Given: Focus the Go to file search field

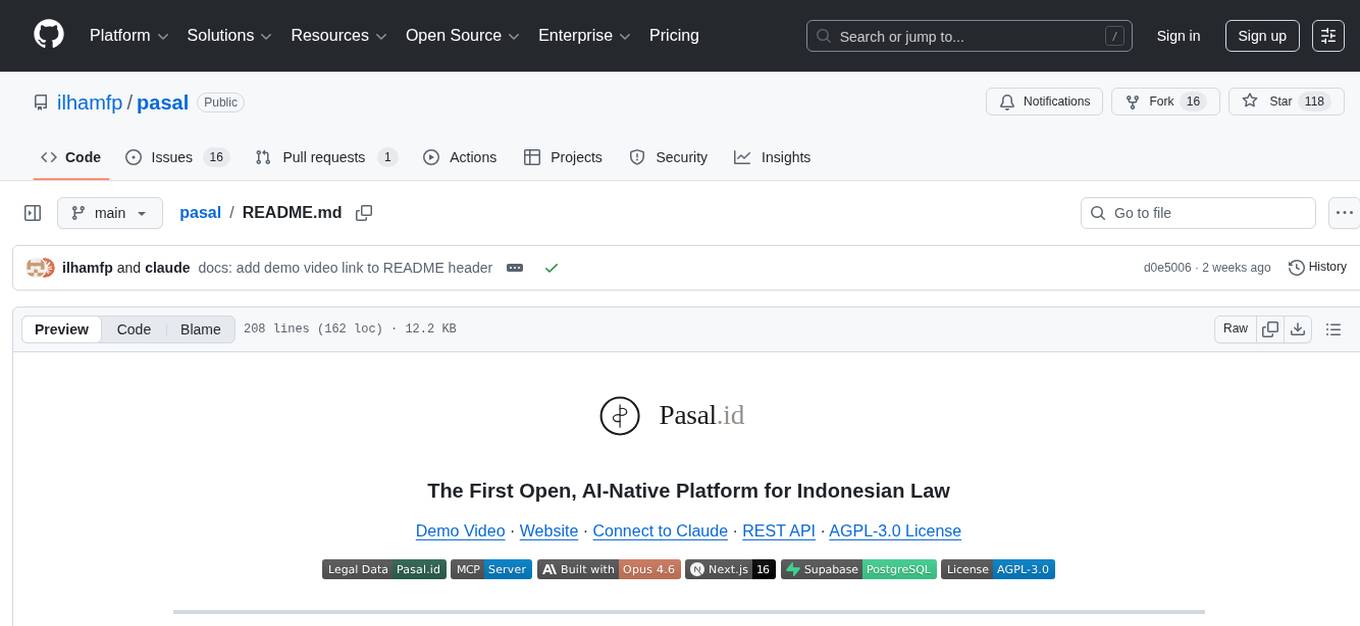Looking at the screenshot, I should [x=1197, y=212].
